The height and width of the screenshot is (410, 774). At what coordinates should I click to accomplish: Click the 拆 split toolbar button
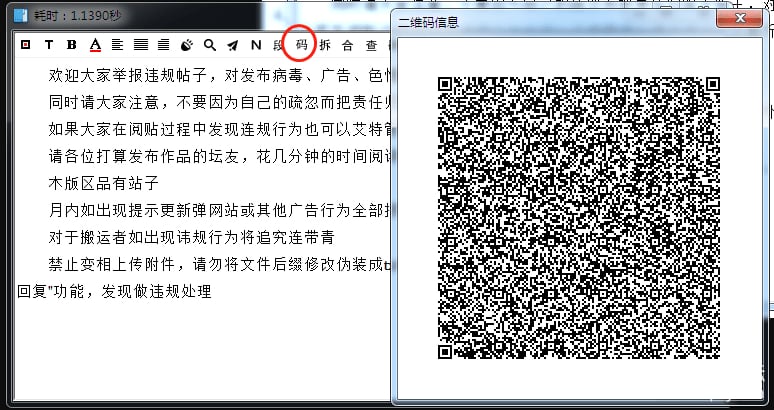(x=325, y=45)
